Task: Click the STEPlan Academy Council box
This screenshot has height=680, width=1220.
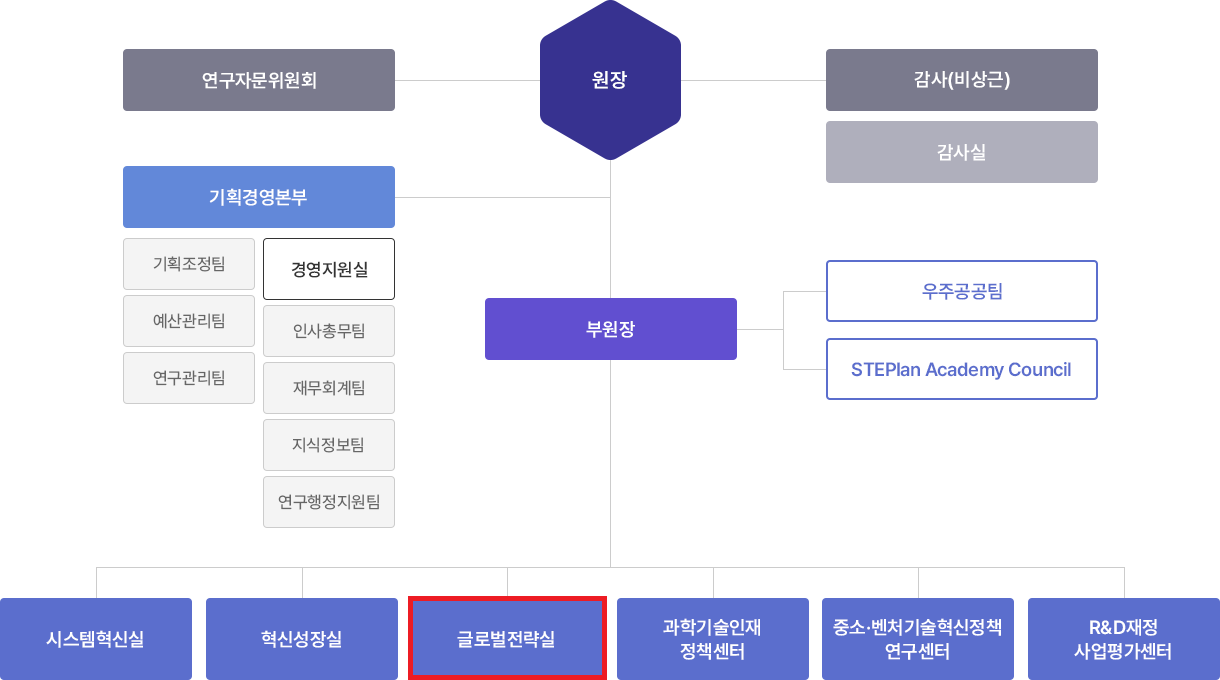Action: pos(962,369)
